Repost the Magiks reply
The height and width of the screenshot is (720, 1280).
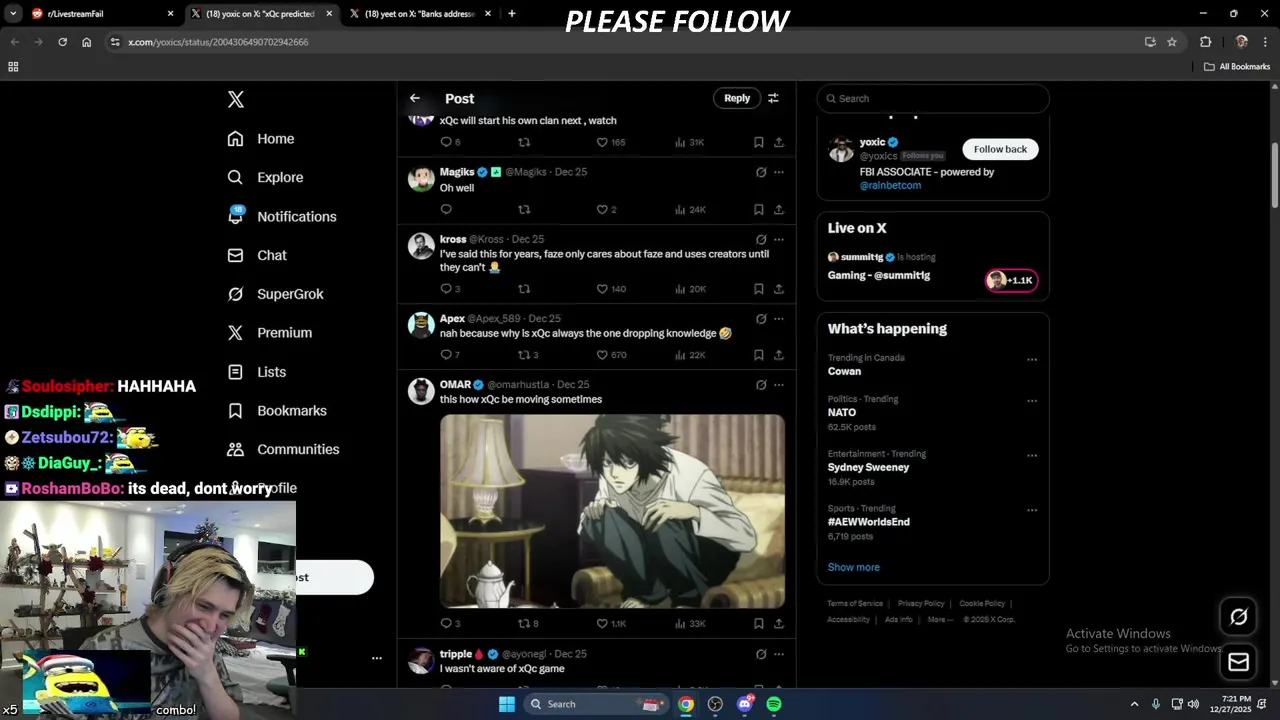[524, 209]
